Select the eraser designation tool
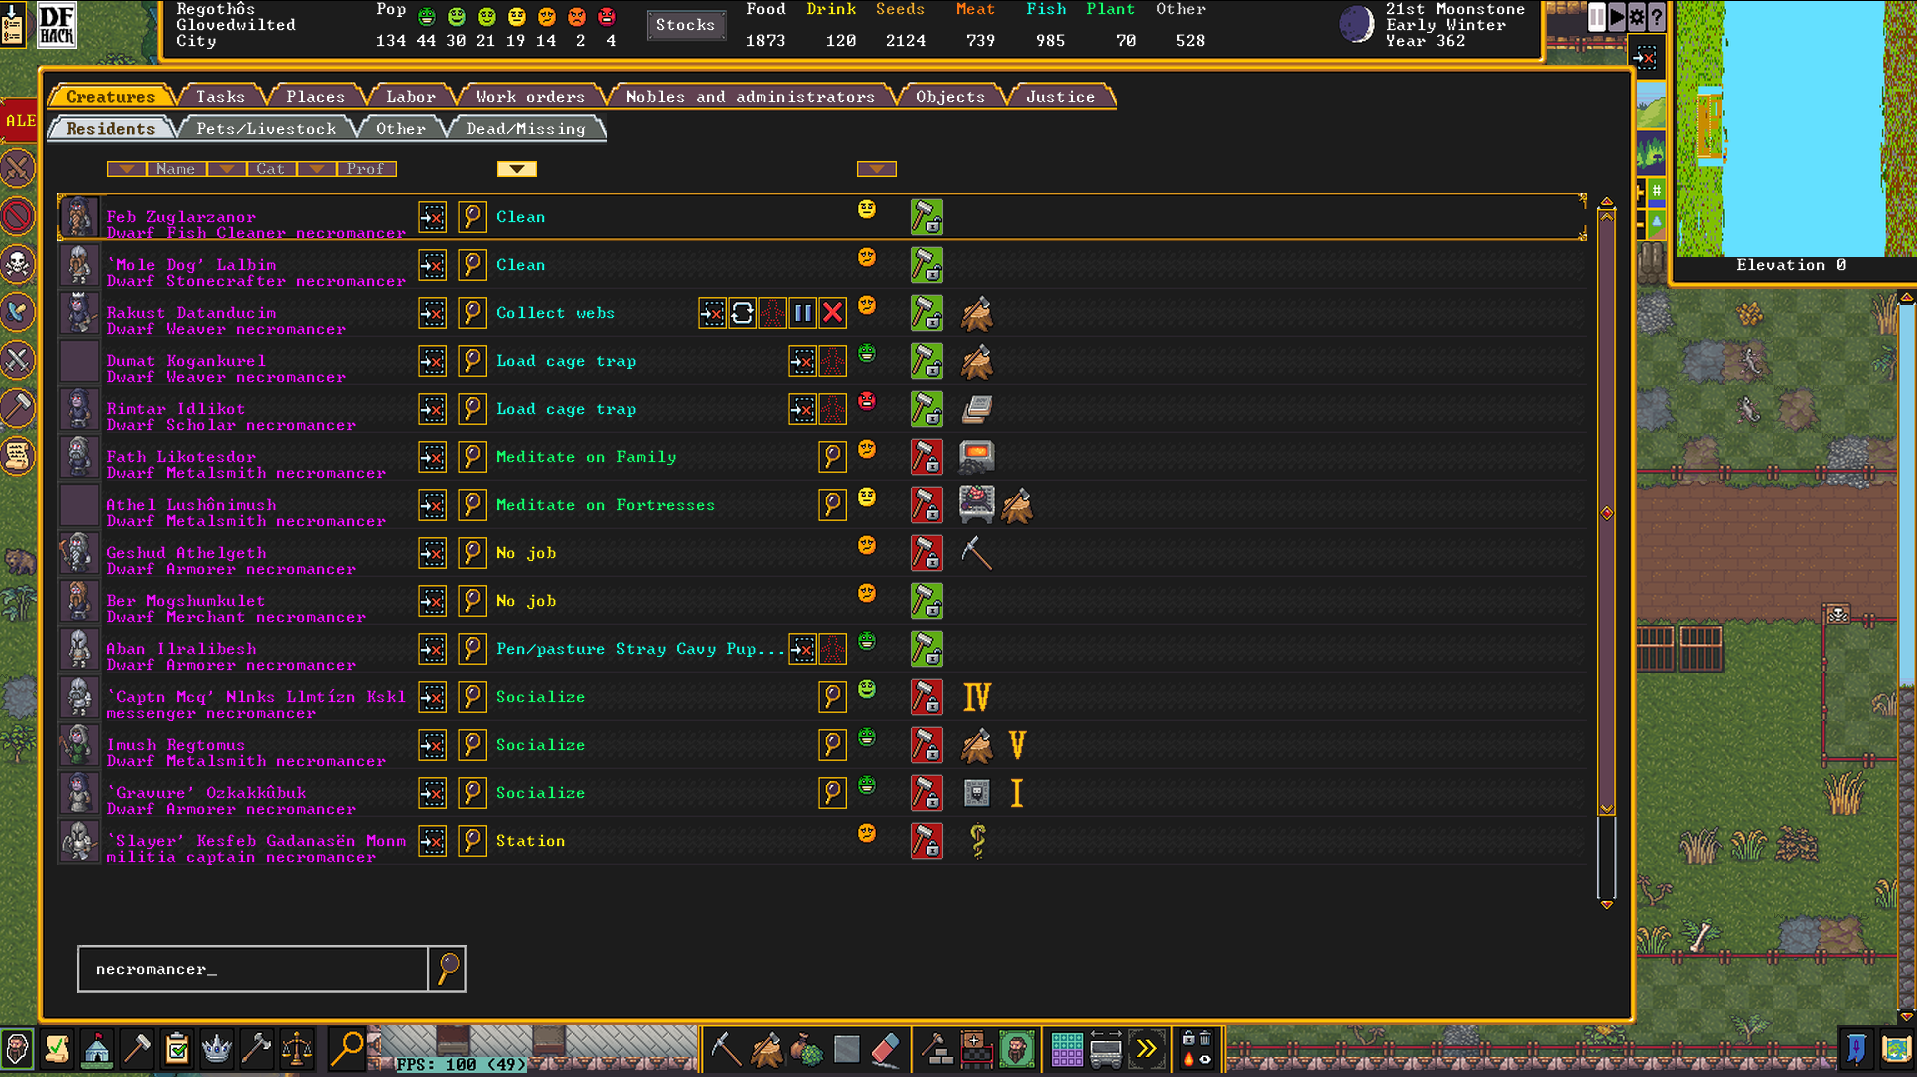The height and width of the screenshot is (1077, 1917). click(887, 1049)
